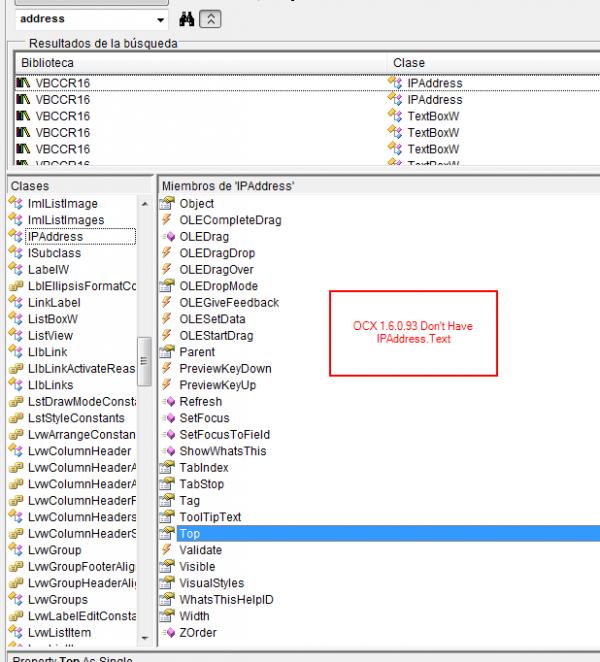Toggle the hide search results button
The height and width of the screenshot is (662, 600).
click(210, 19)
